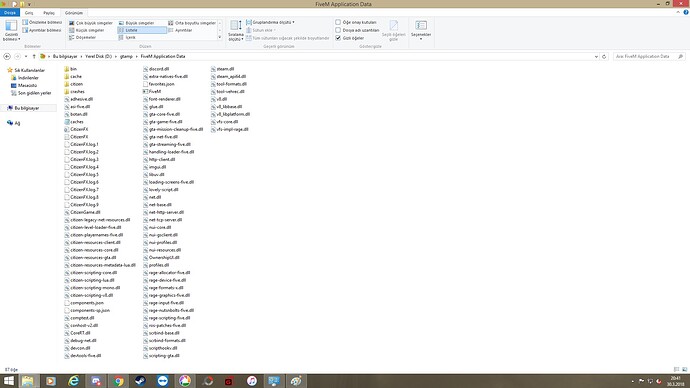690x388 pixels.
Task: Open TeamViewer from the taskbar
Action: tap(163, 381)
